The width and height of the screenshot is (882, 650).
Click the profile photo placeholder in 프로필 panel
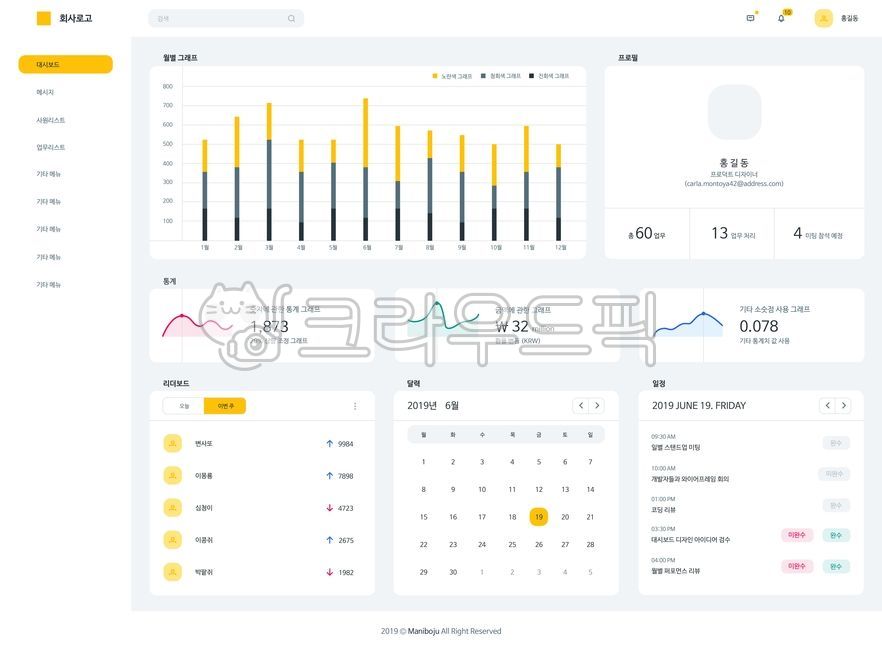pos(733,113)
